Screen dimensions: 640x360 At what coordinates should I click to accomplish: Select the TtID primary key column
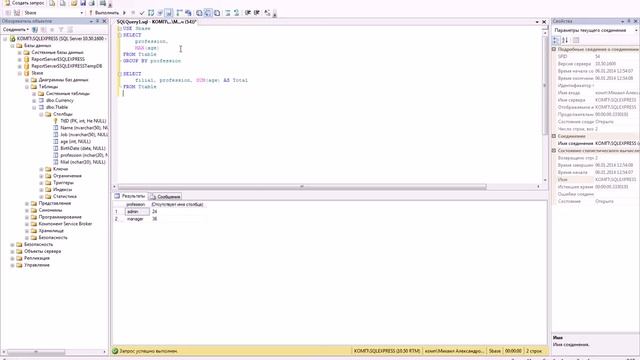pyautogui.click(x=83, y=121)
